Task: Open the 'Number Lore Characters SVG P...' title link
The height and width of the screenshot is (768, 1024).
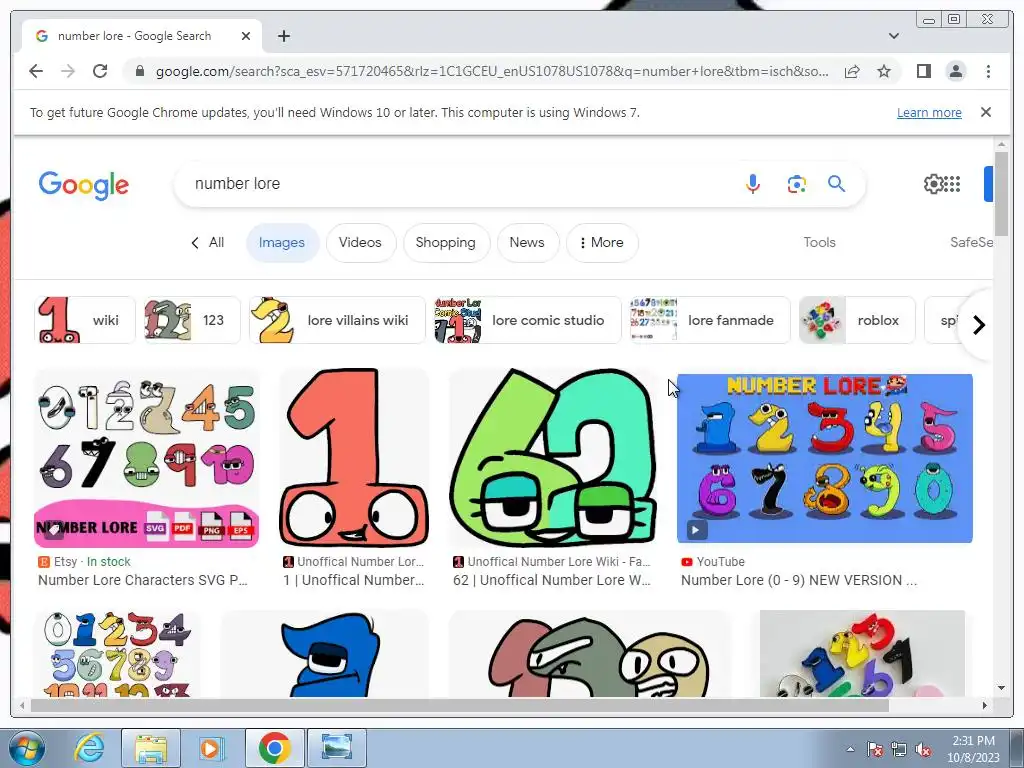Action: [x=142, y=580]
